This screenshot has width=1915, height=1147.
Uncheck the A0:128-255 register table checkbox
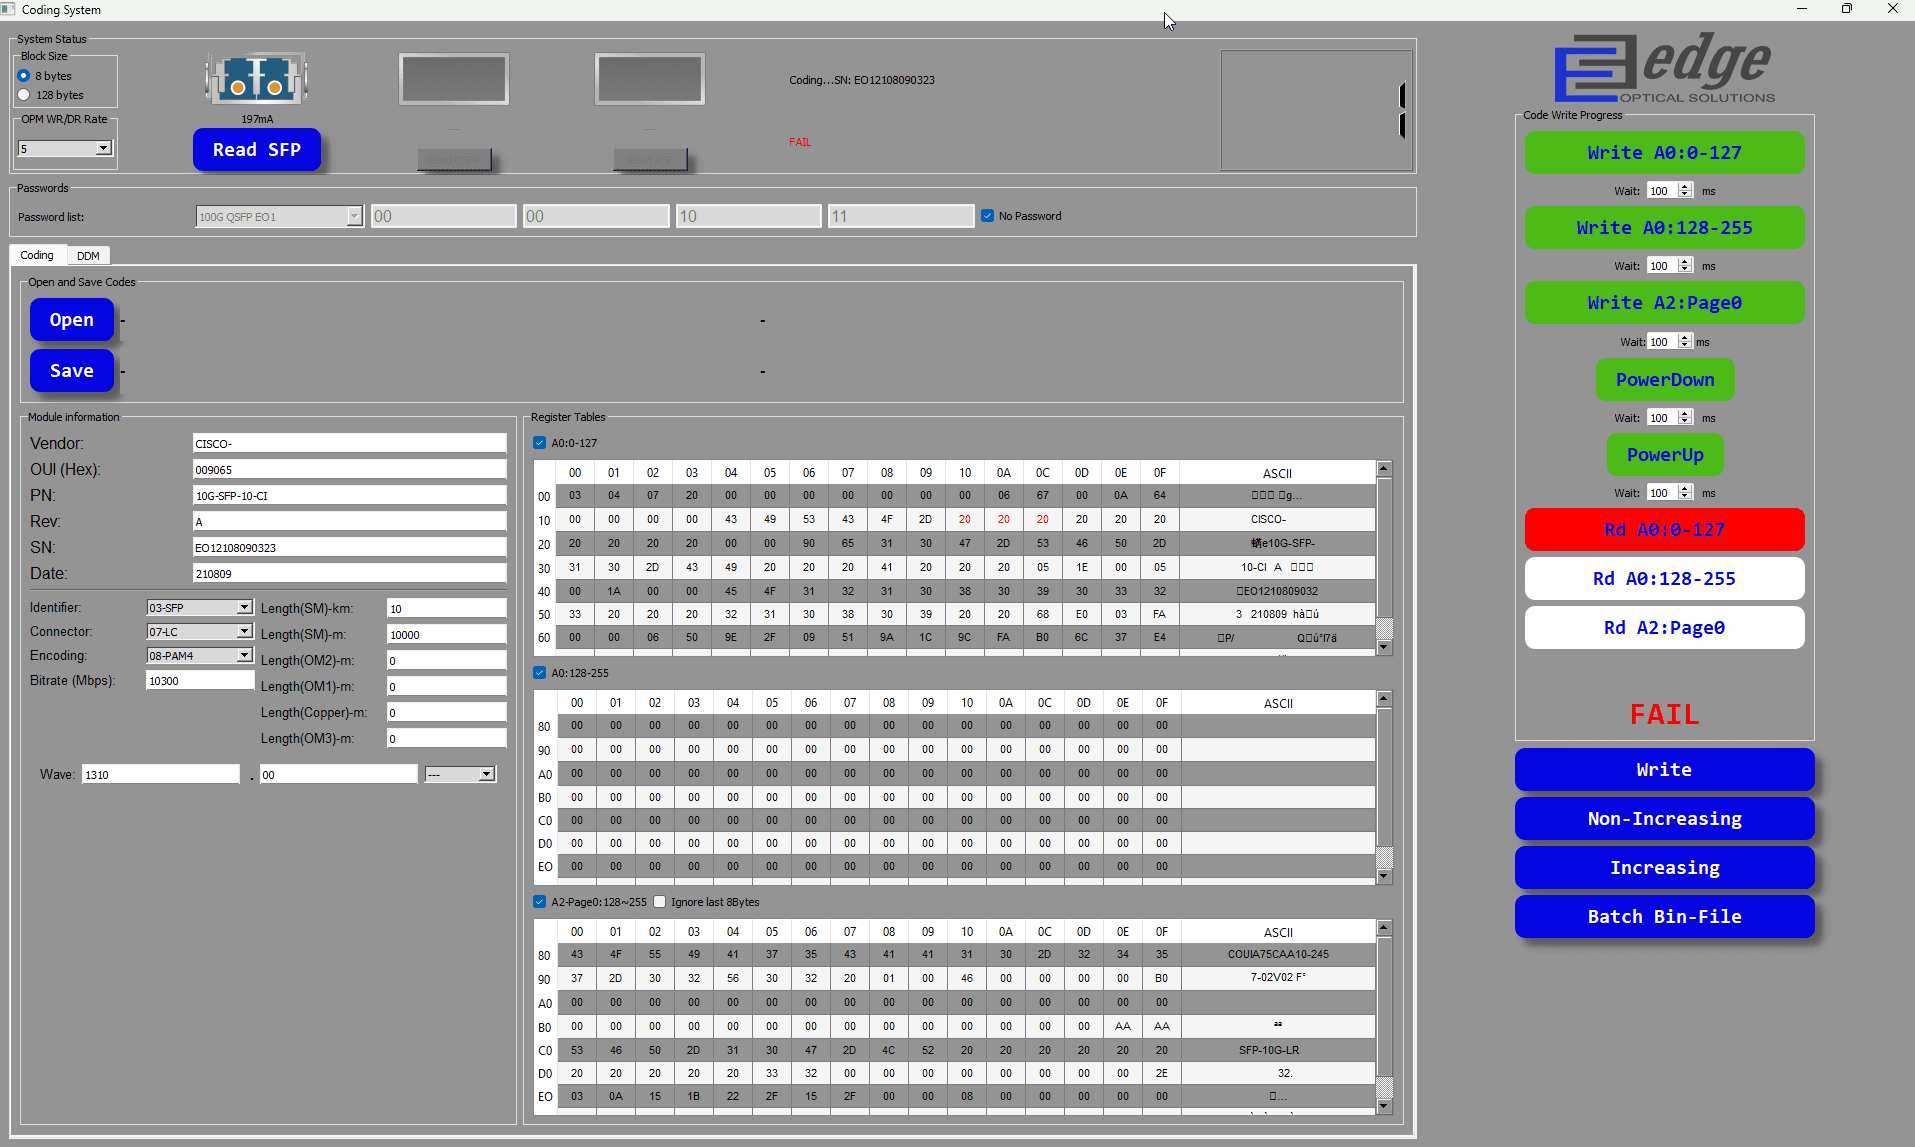[x=540, y=673]
